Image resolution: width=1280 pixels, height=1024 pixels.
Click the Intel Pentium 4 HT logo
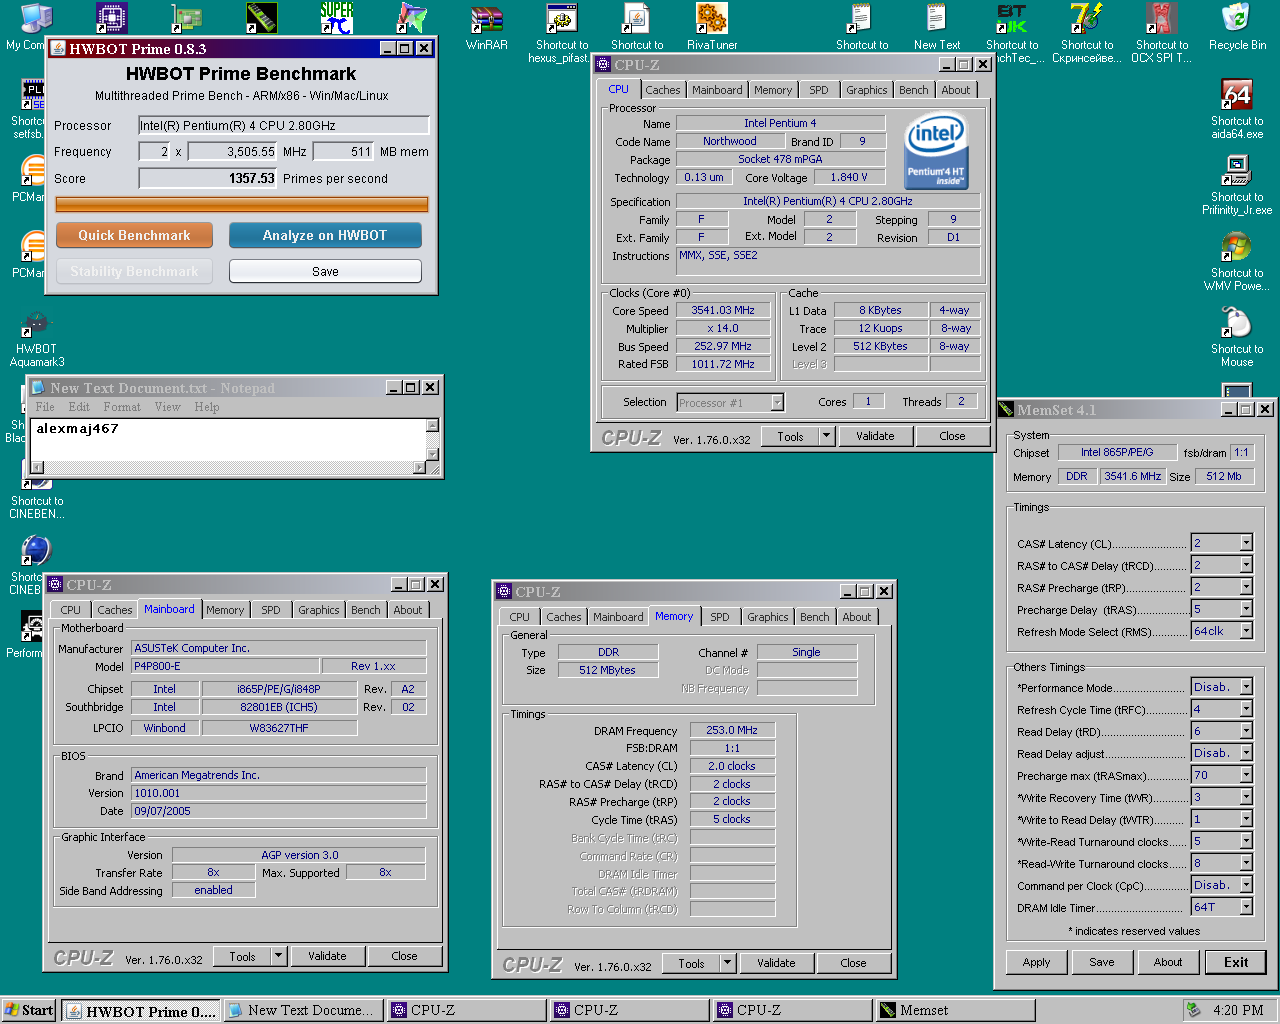[x=936, y=151]
